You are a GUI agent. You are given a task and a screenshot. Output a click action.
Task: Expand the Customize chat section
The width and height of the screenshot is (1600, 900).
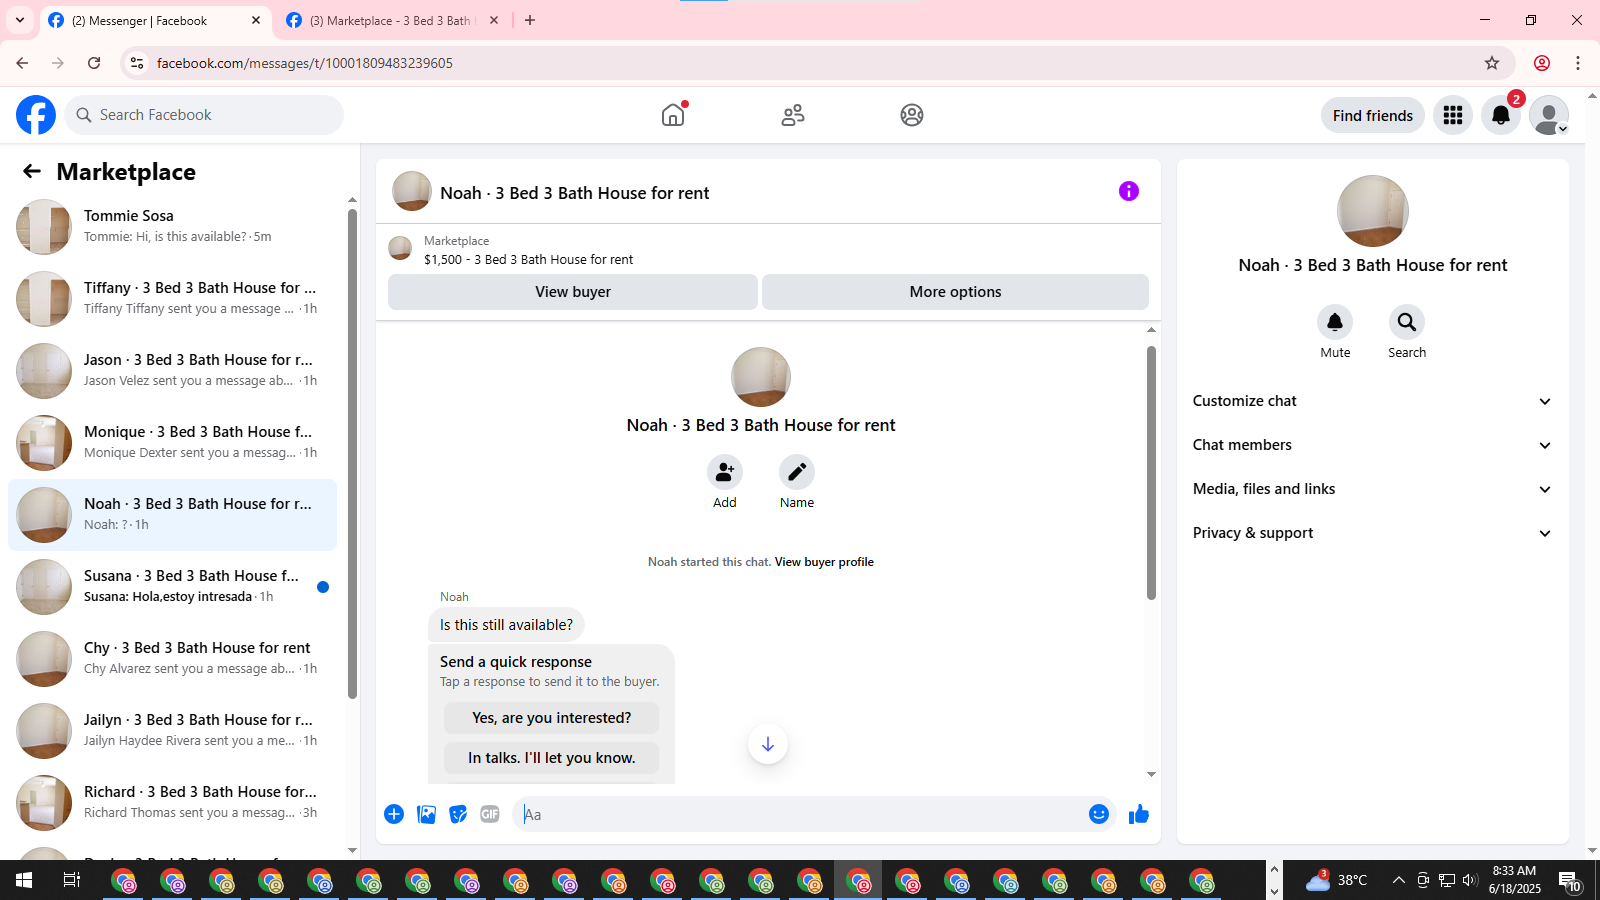1373,401
